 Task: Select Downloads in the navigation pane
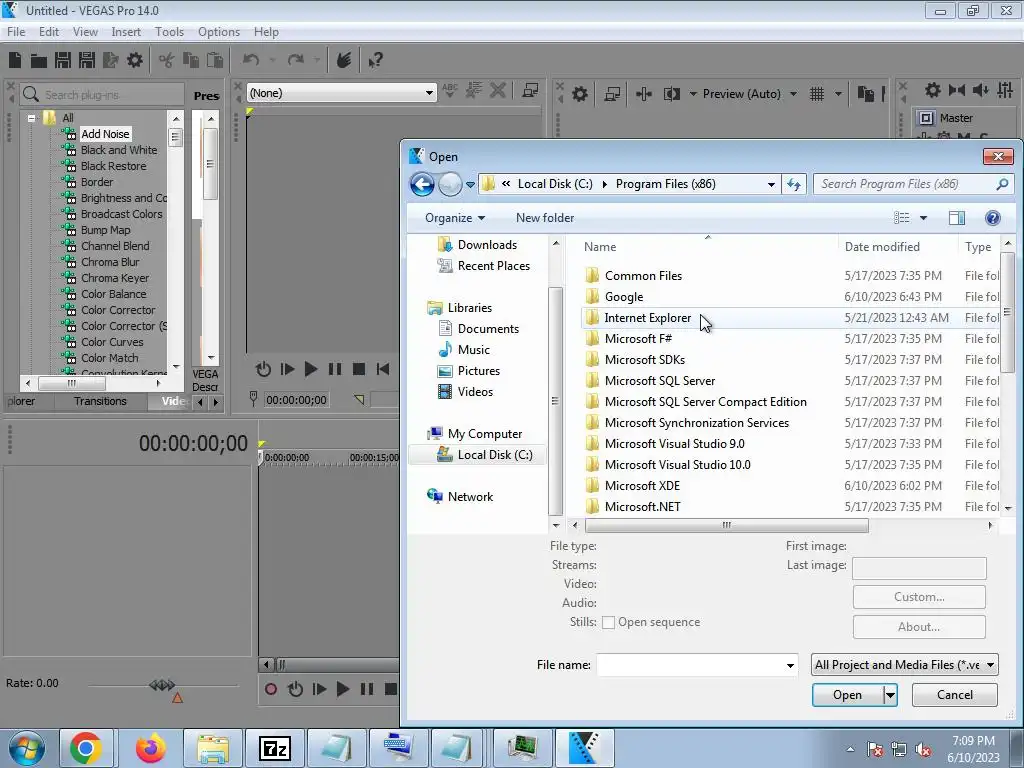[487, 245]
